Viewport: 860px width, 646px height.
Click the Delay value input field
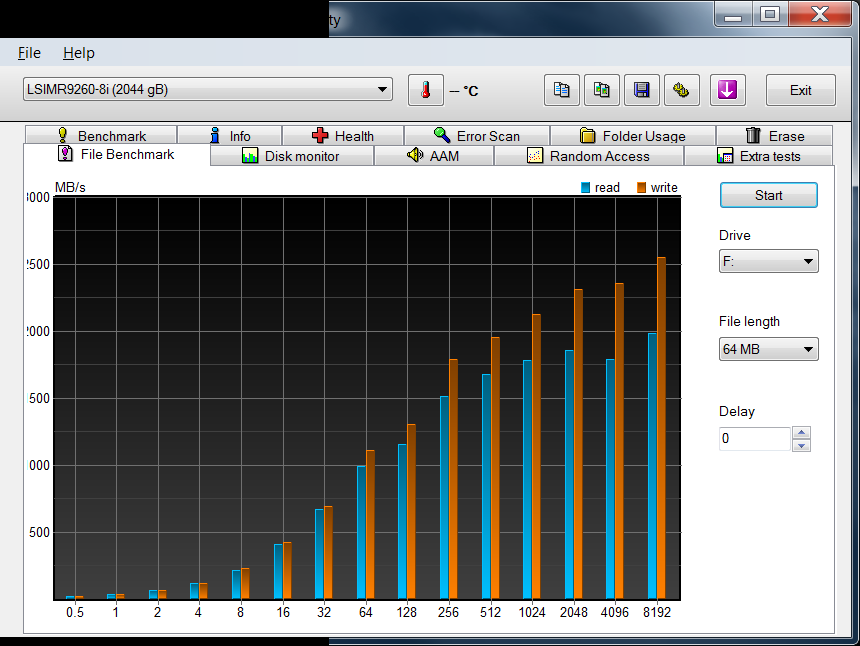pos(754,439)
